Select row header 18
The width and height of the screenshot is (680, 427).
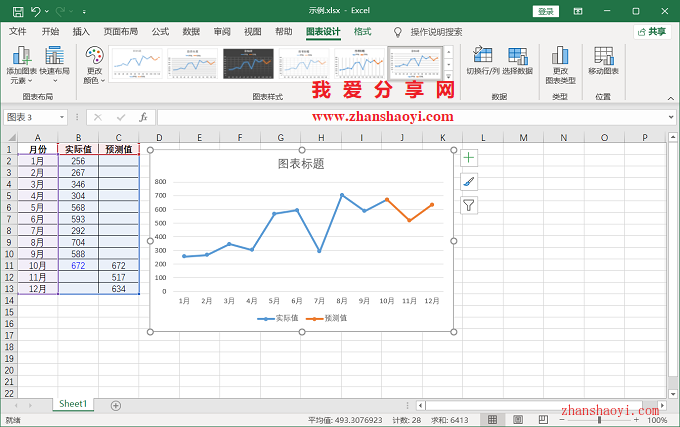tap(9, 347)
